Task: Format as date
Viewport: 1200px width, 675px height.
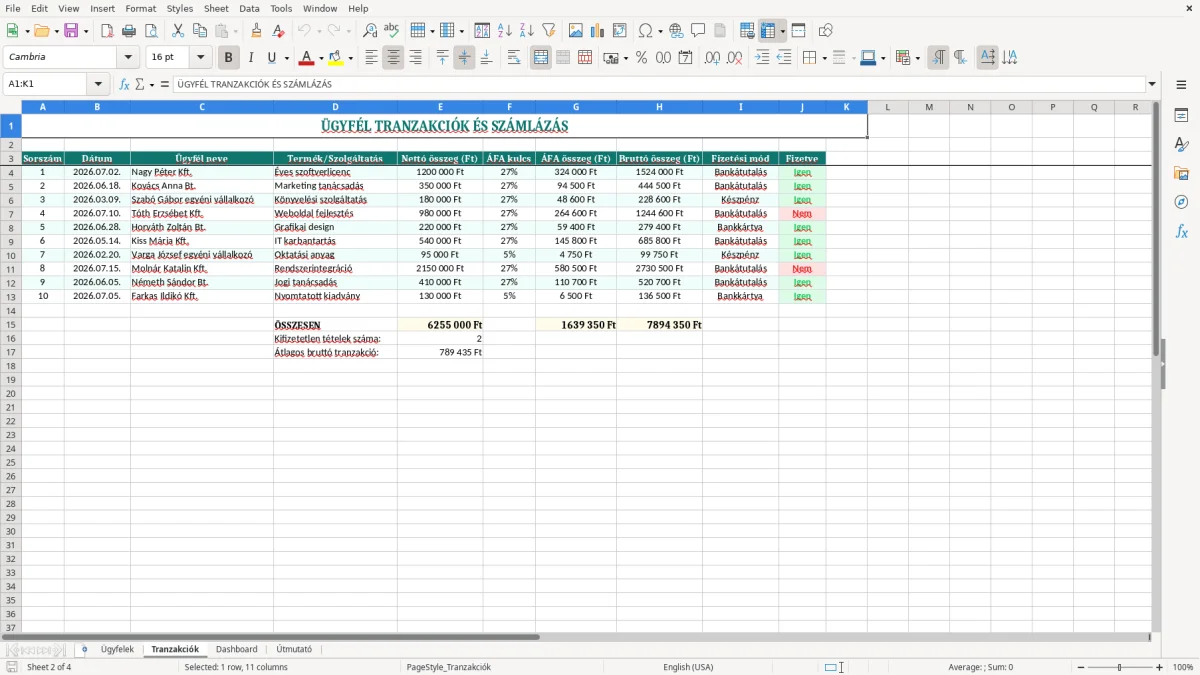Action: pyautogui.click(x=685, y=58)
